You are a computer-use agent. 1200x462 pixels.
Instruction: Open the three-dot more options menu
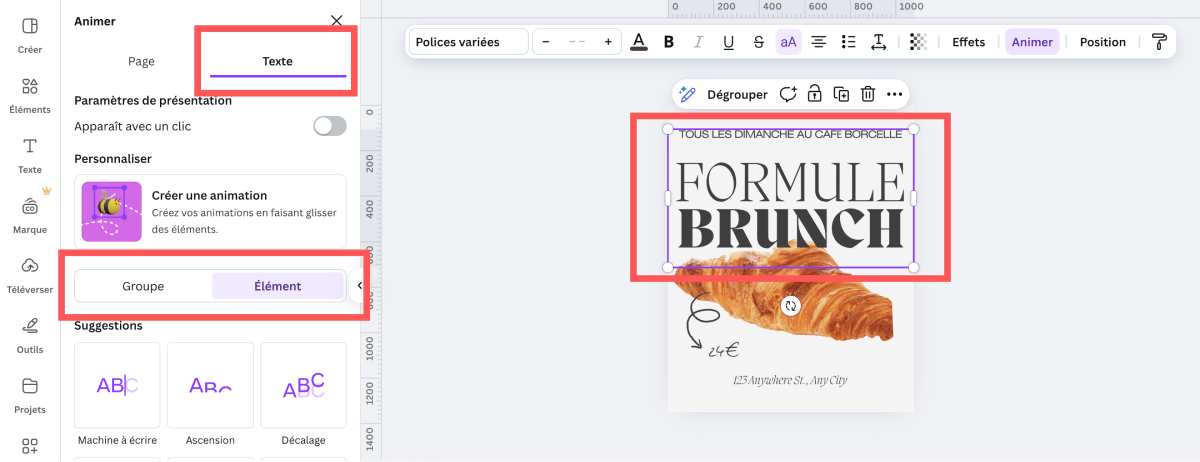point(895,94)
